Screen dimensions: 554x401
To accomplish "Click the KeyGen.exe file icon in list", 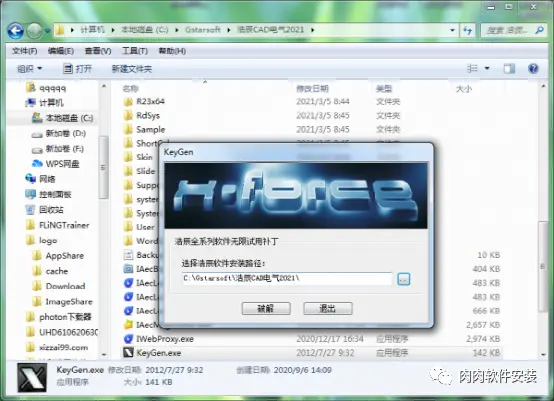I will point(128,353).
